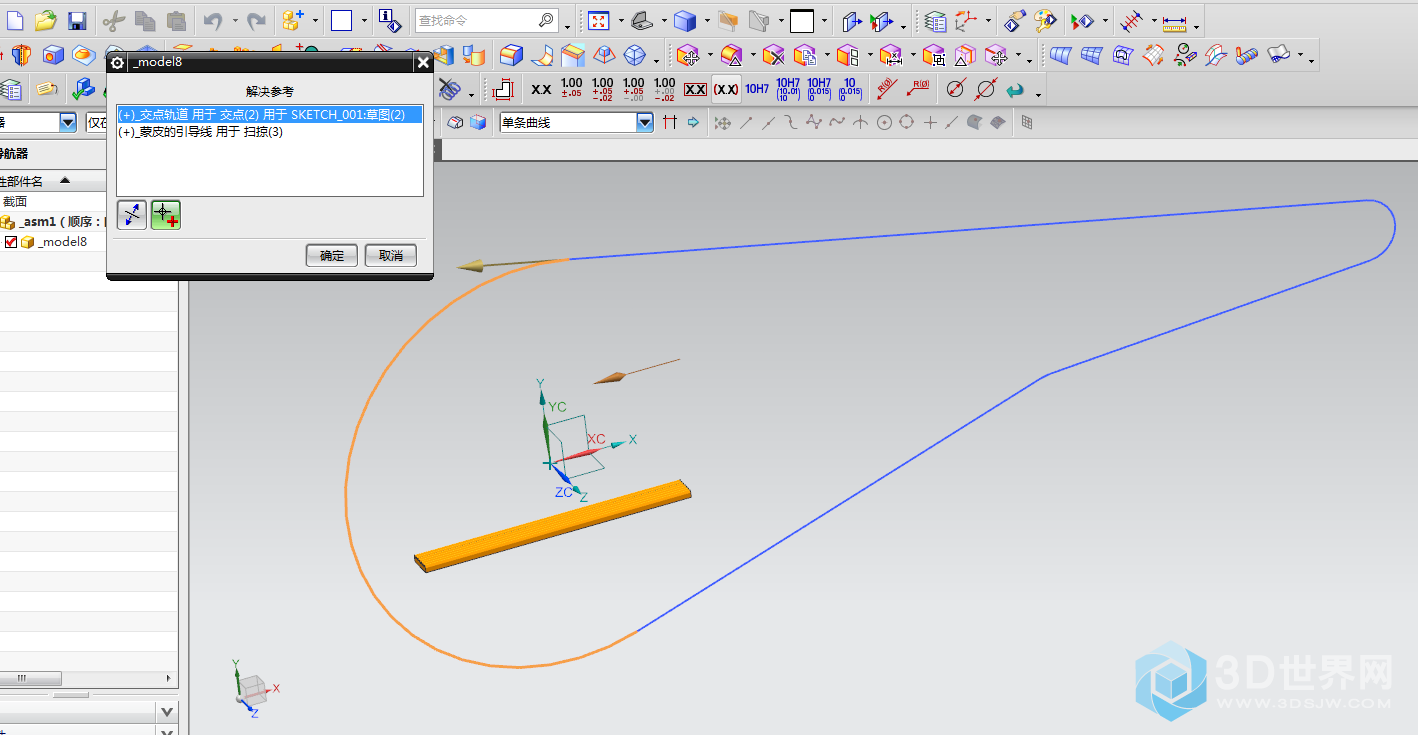The width and height of the screenshot is (1418, 735).
Task: Click the reverse direction icon in dialog
Action: click(x=132, y=214)
